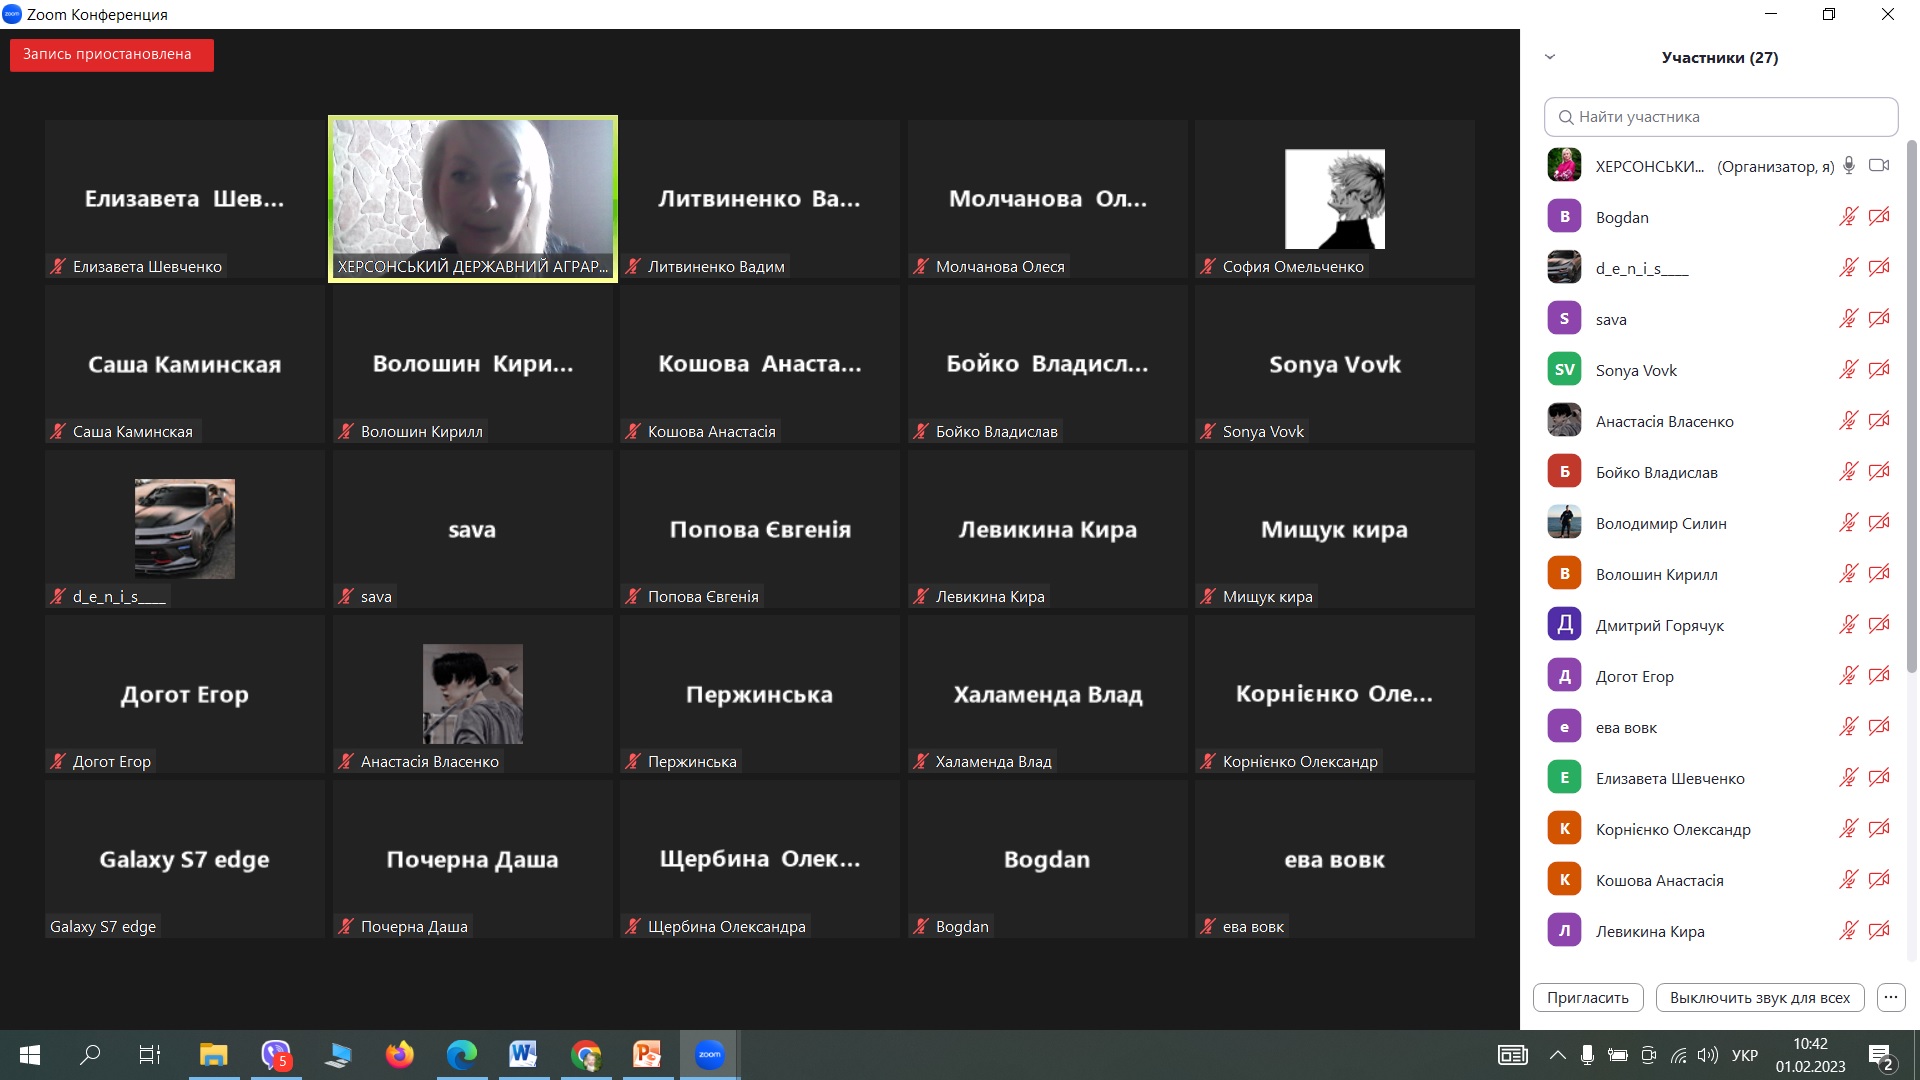Screen dimensions: 1920x1080
Task: Click Анастасія Власенко's camera-off icon in list
Action: point(1879,421)
